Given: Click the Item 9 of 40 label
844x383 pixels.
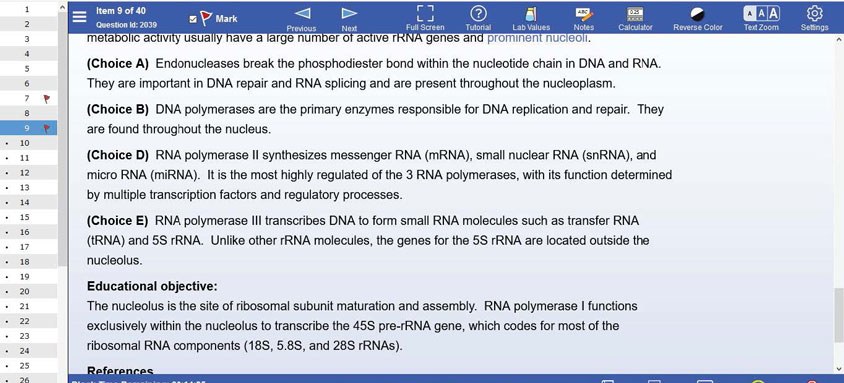Looking at the screenshot, I should (121, 11).
